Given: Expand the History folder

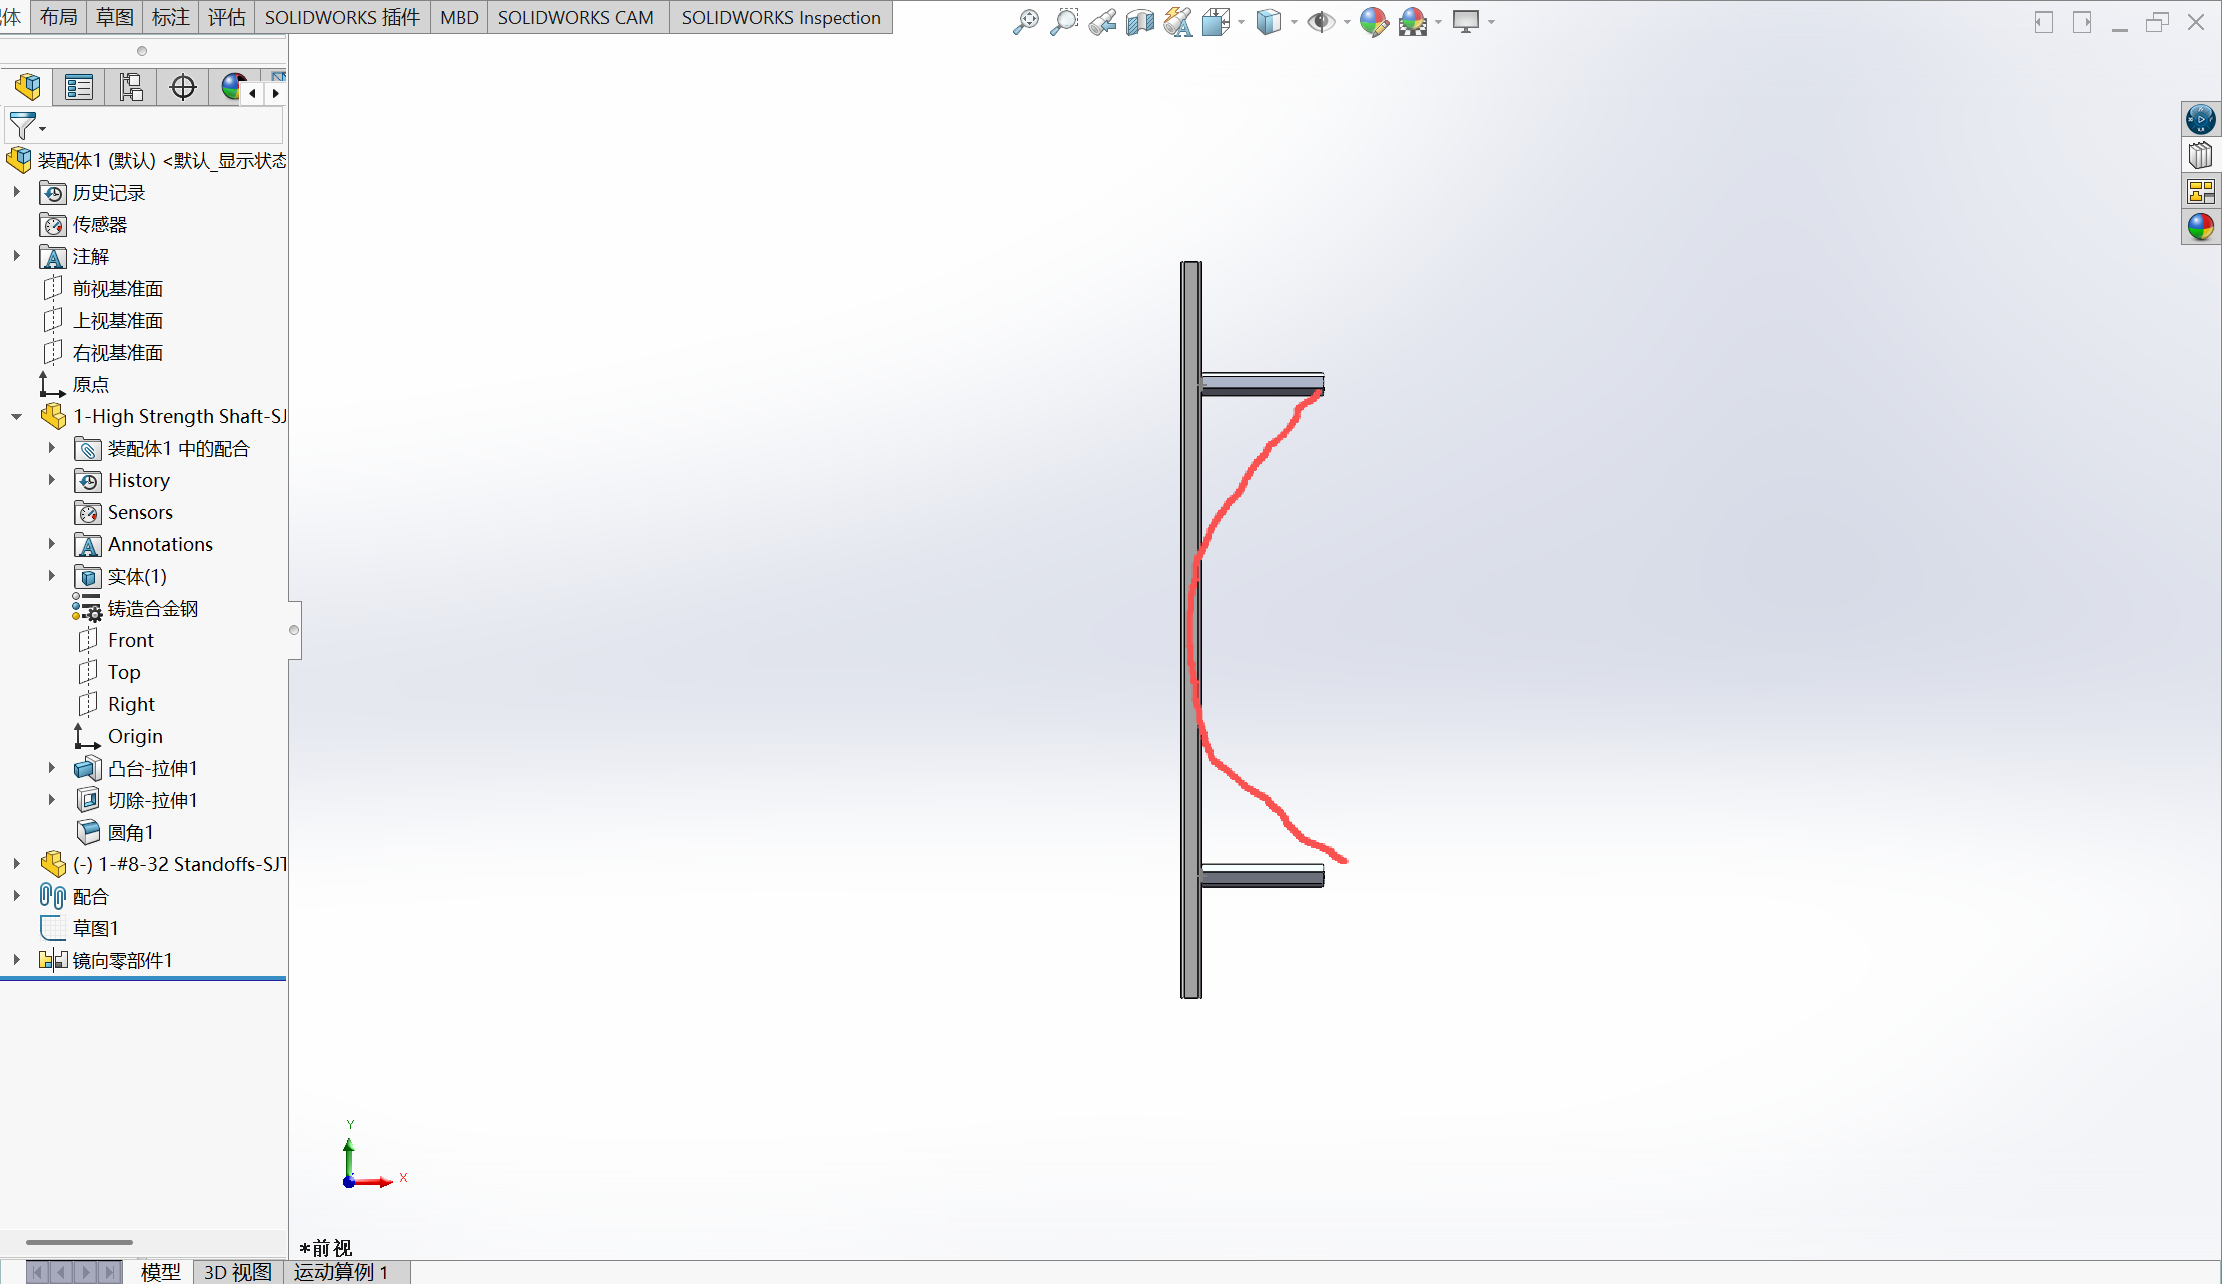Looking at the screenshot, I should (x=51, y=480).
